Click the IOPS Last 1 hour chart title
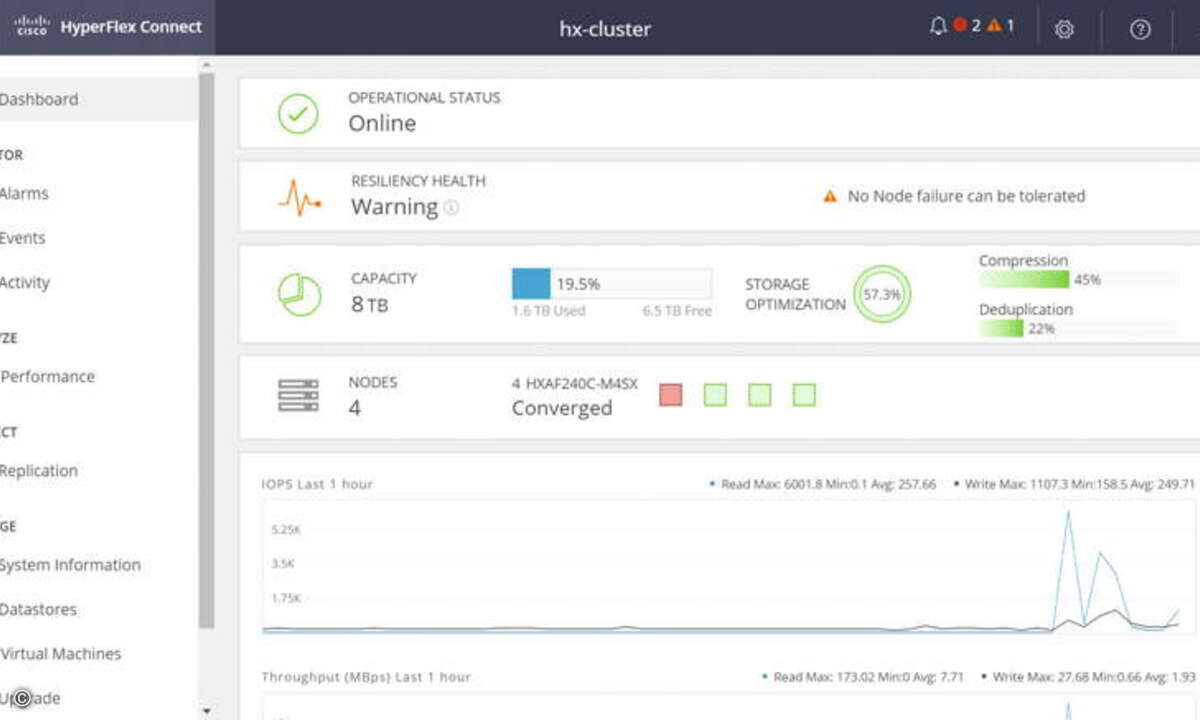This screenshot has width=1200, height=720. [x=317, y=484]
